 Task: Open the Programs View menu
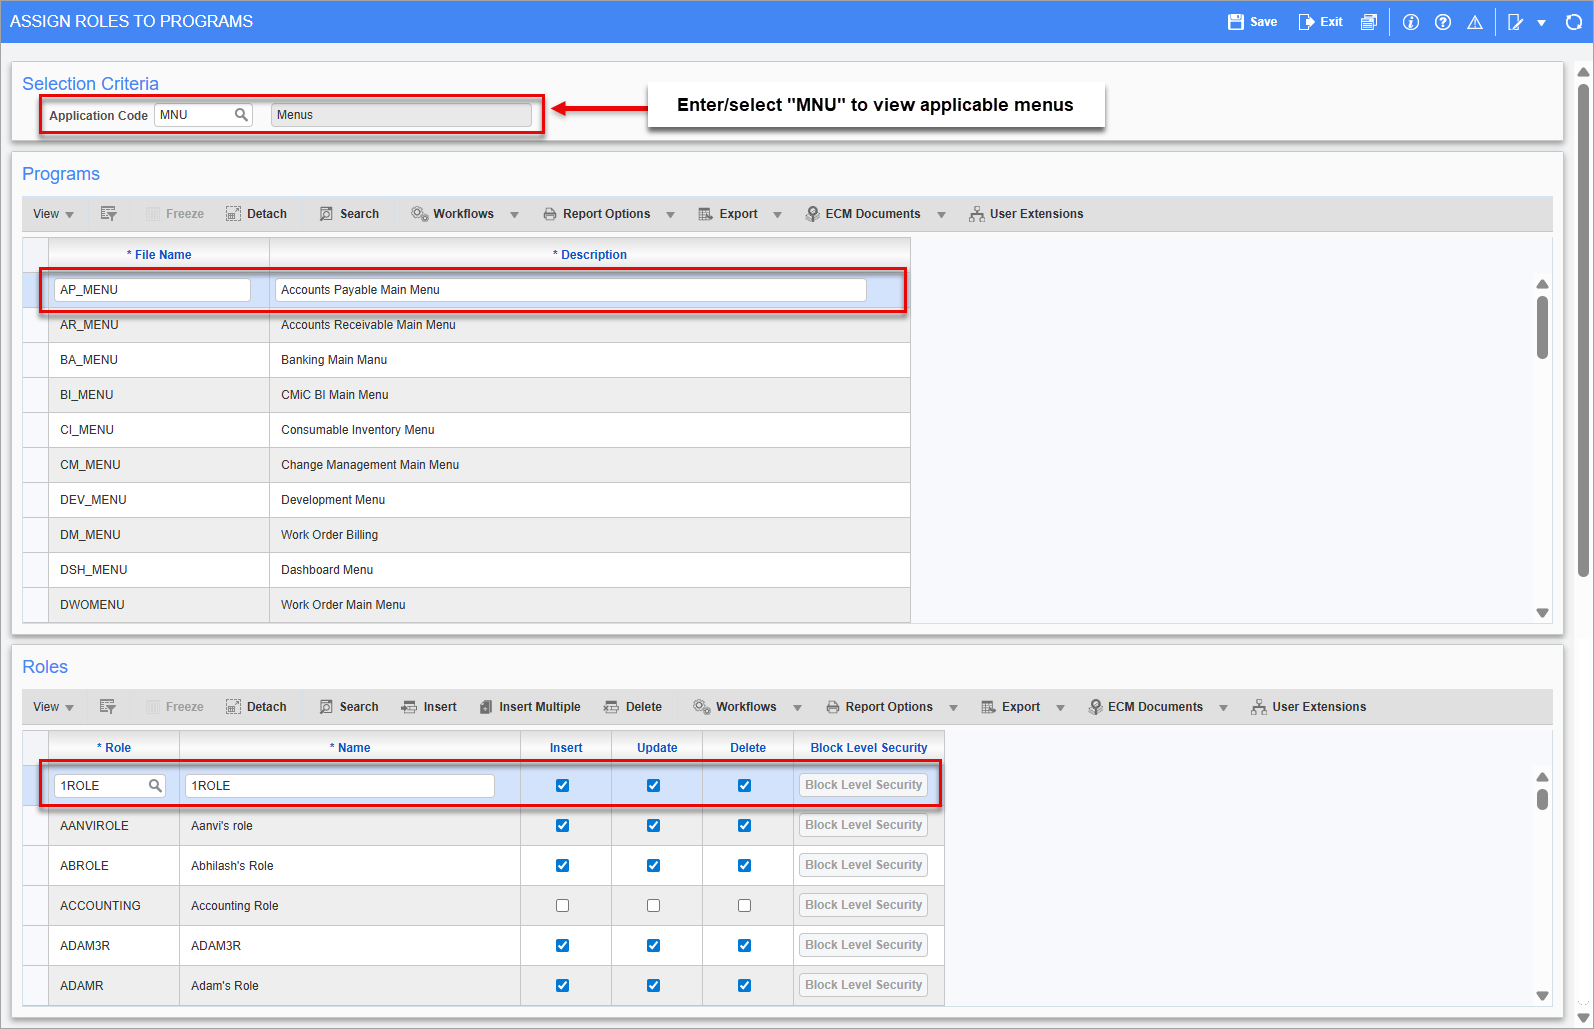(x=53, y=214)
